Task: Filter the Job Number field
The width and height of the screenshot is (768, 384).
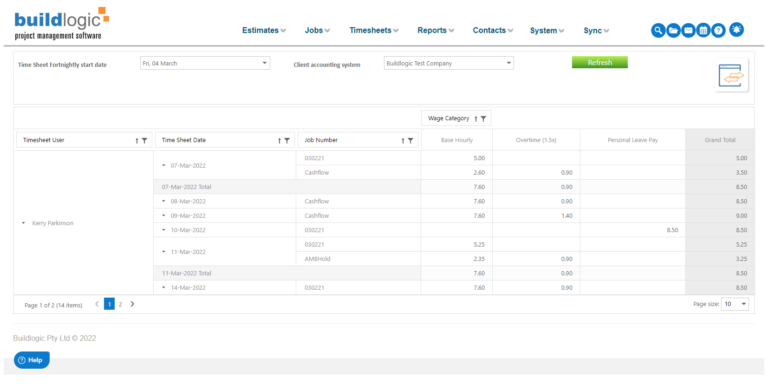Action: coord(410,141)
